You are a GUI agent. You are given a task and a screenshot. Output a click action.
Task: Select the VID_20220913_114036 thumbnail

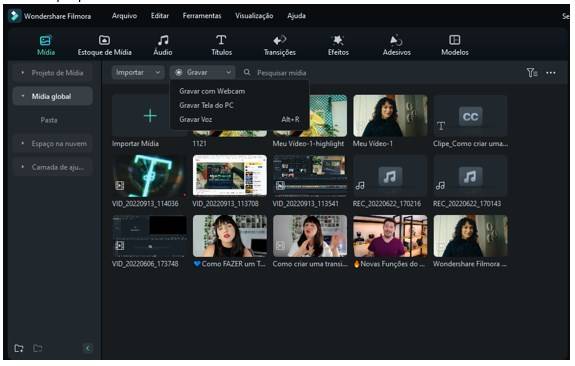click(x=150, y=176)
